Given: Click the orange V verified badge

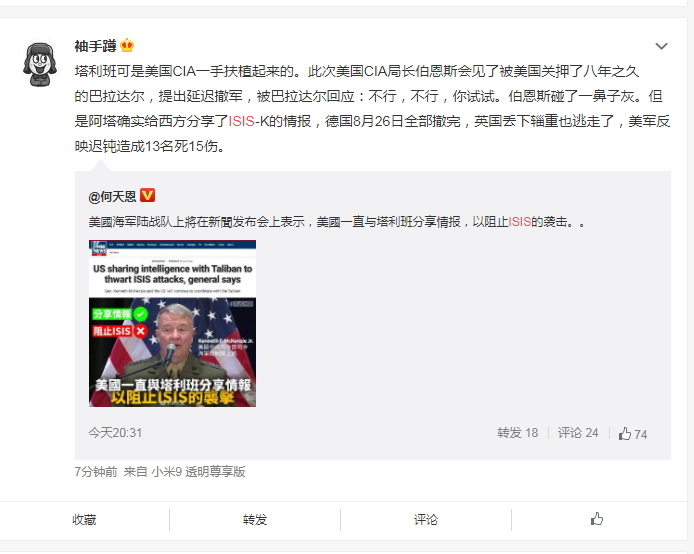Looking at the screenshot, I should pos(147,195).
